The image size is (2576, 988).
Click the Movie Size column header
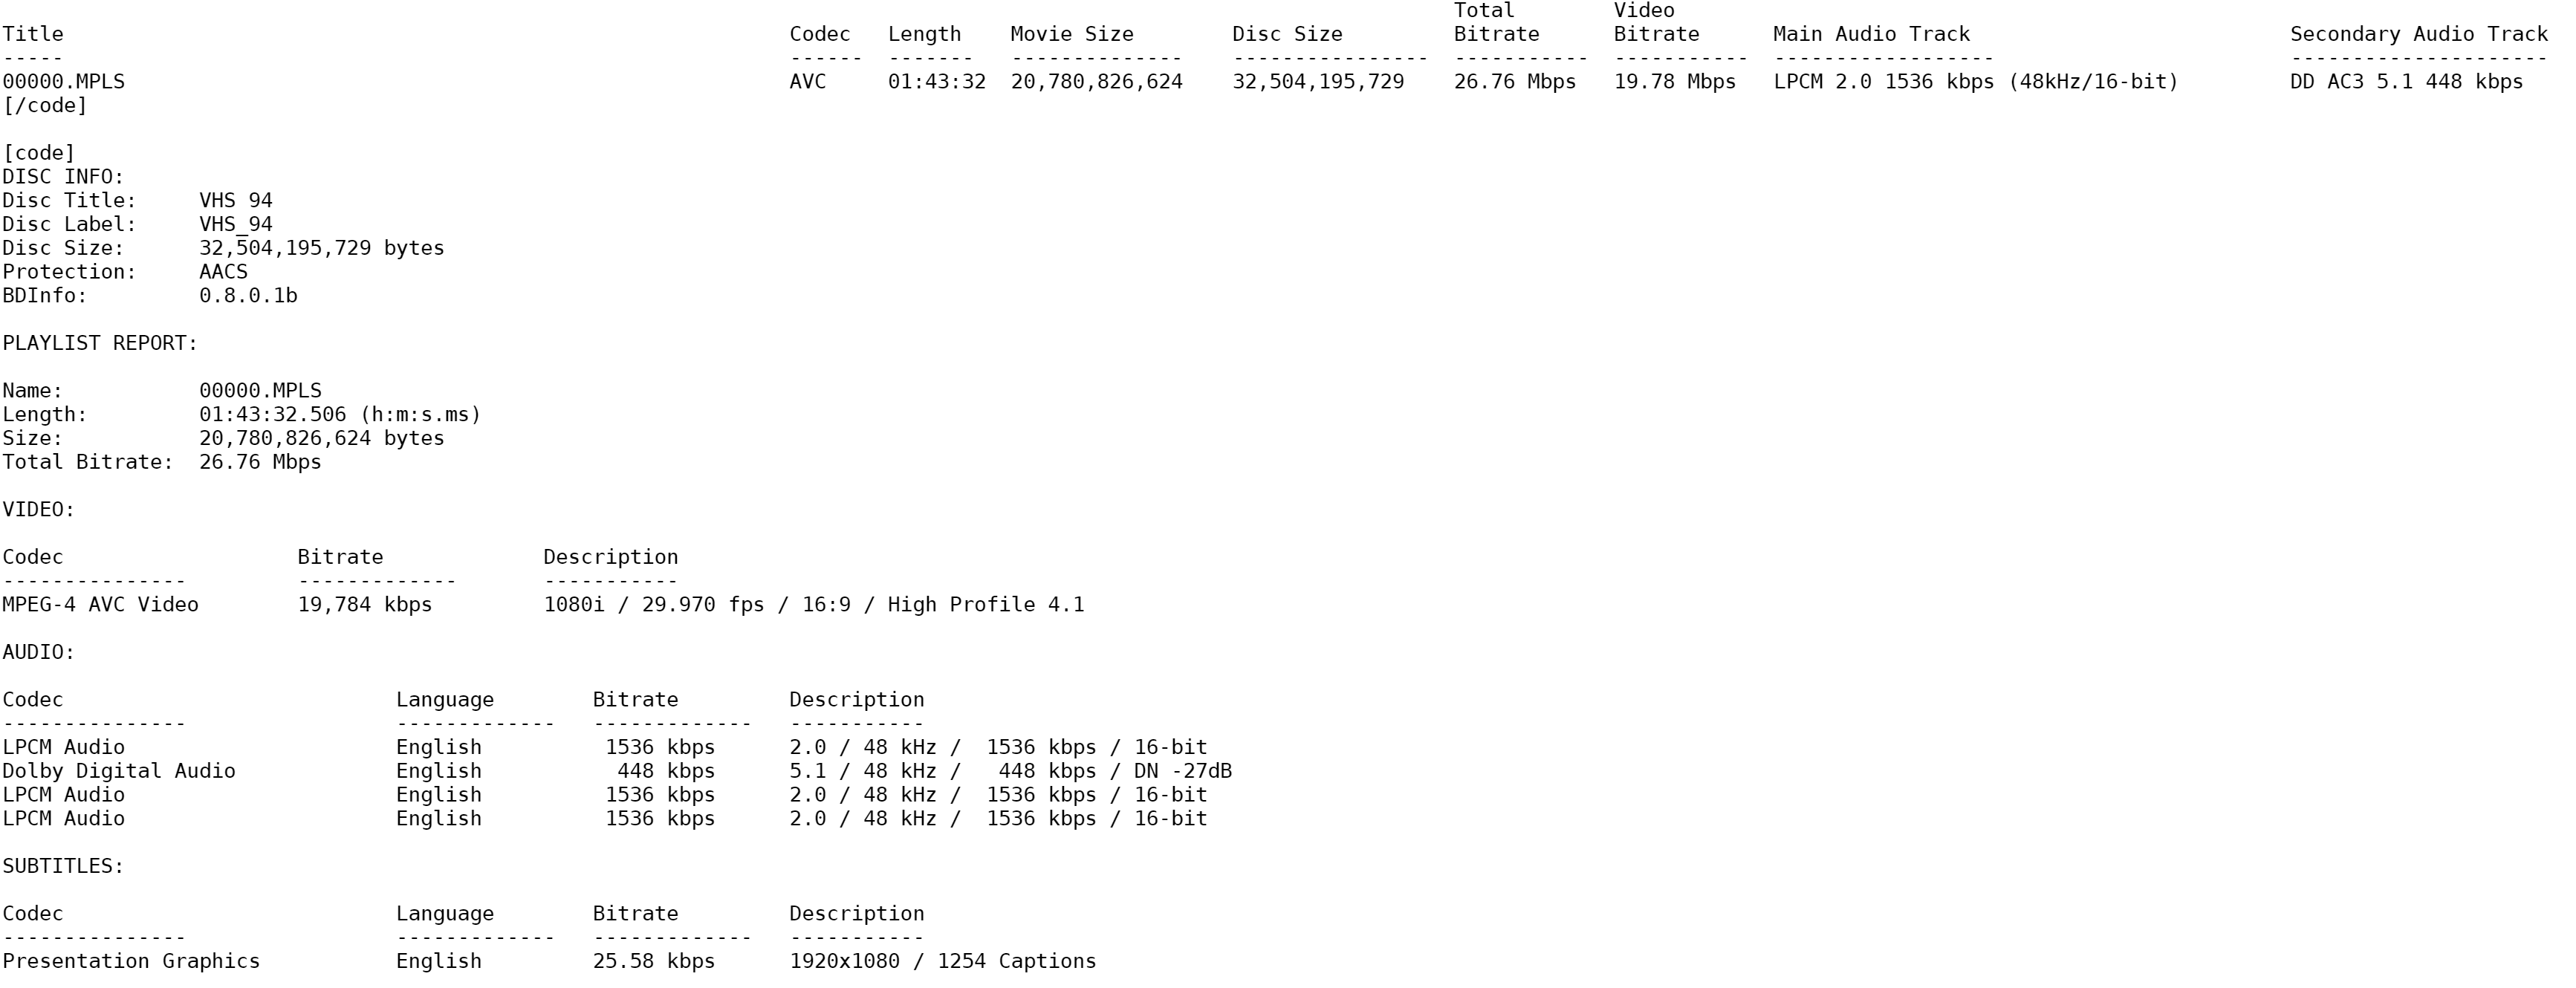pos(1071,34)
